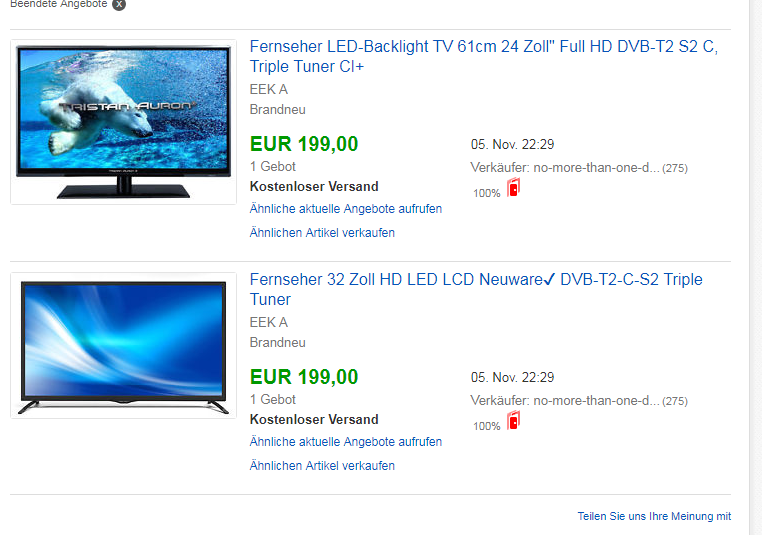
Task: Click the Tristan Auron TV thumbnail image
Action: click(123, 122)
